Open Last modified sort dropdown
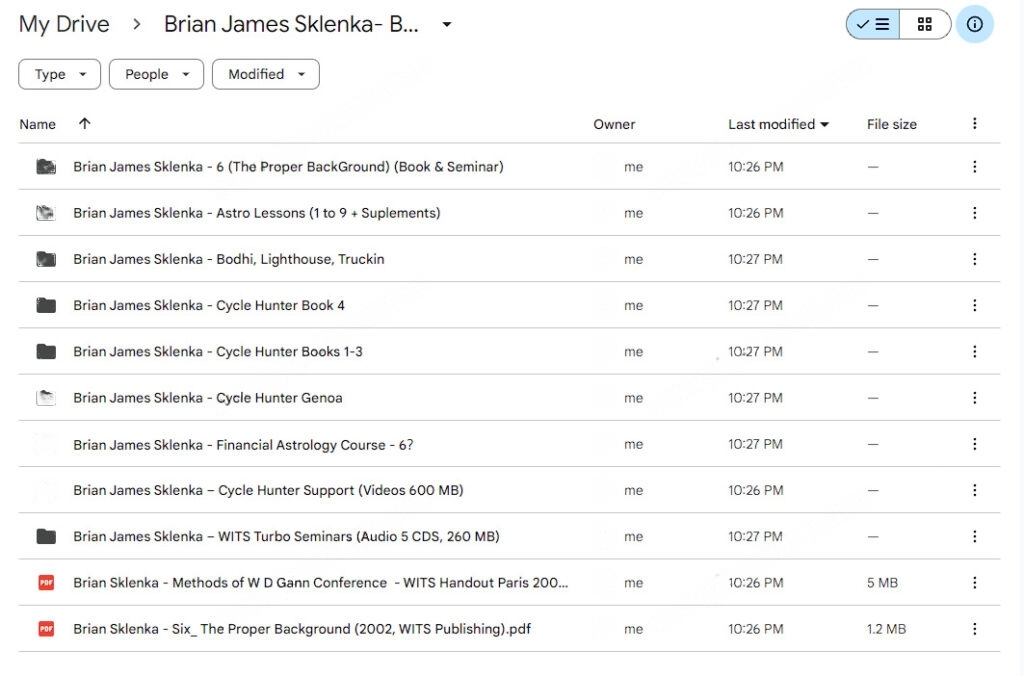The height and width of the screenshot is (676, 1024). point(778,124)
